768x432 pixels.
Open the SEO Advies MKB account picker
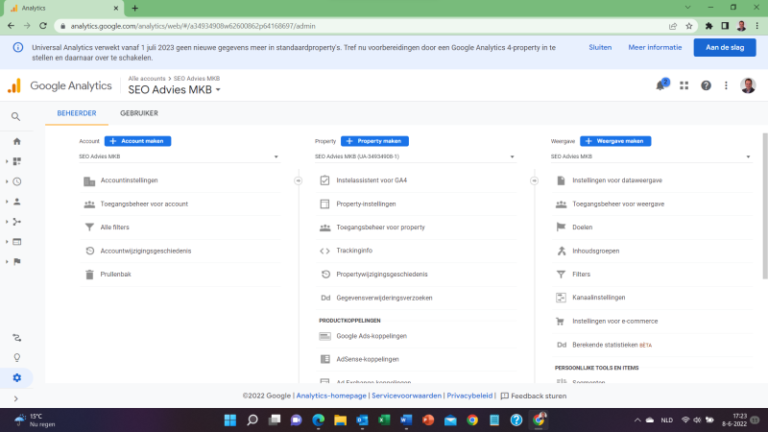click(x=174, y=90)
